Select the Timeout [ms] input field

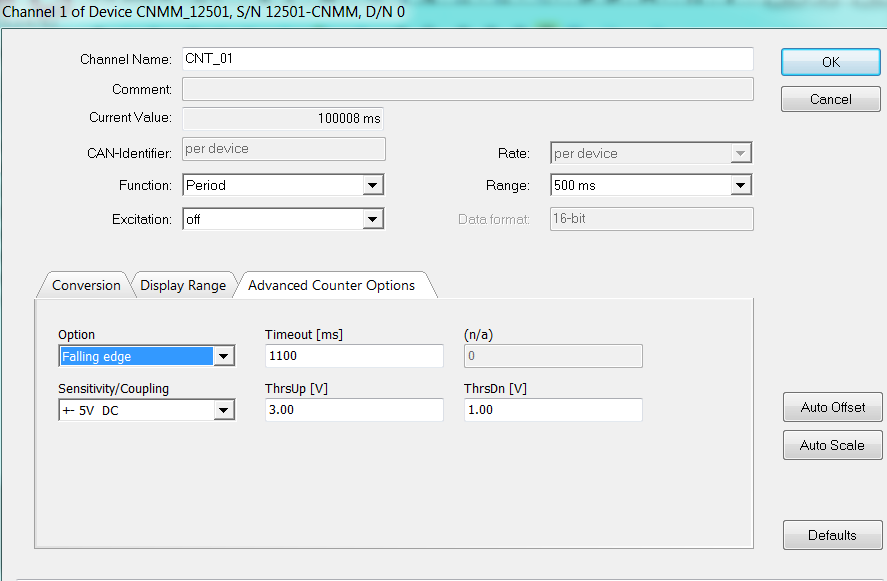[x=353, y=356]
